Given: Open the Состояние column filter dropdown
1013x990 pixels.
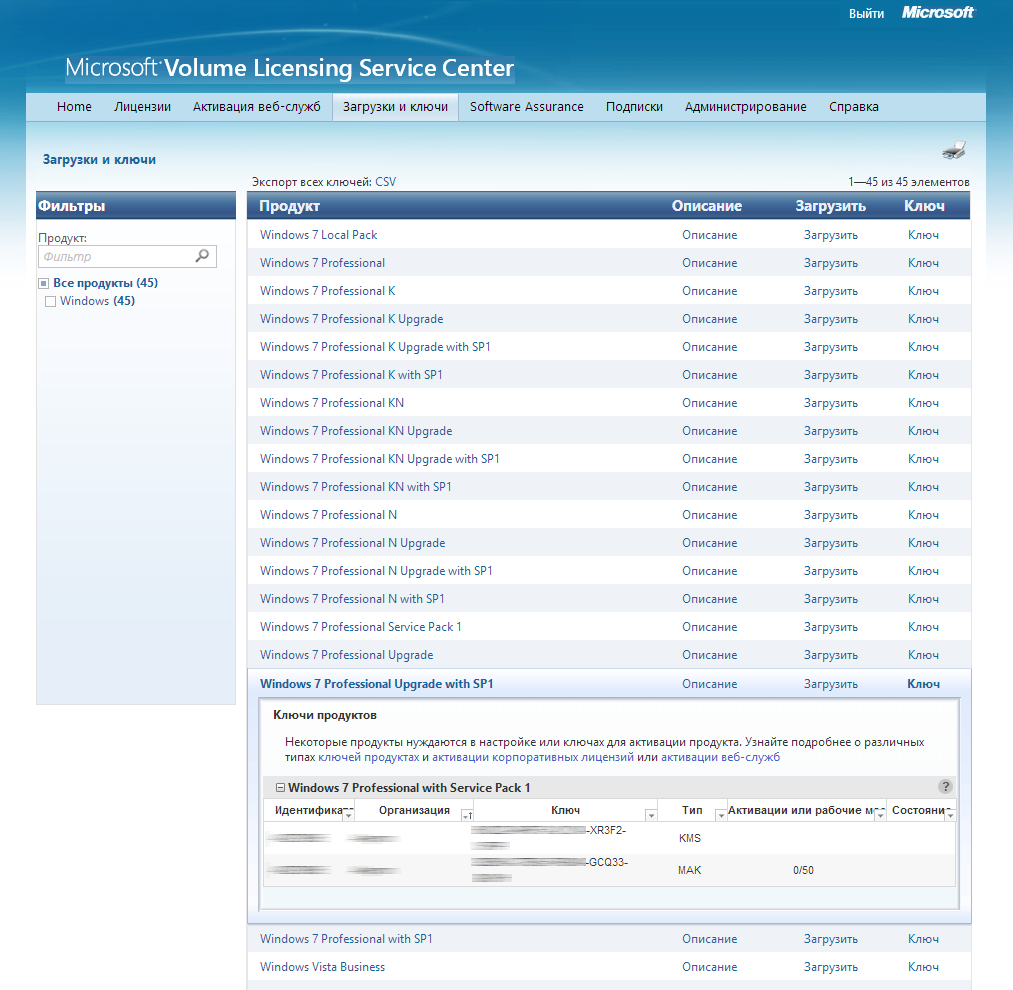Looking at the screenshot, I should pyautogui.click(x=950, y=816).
